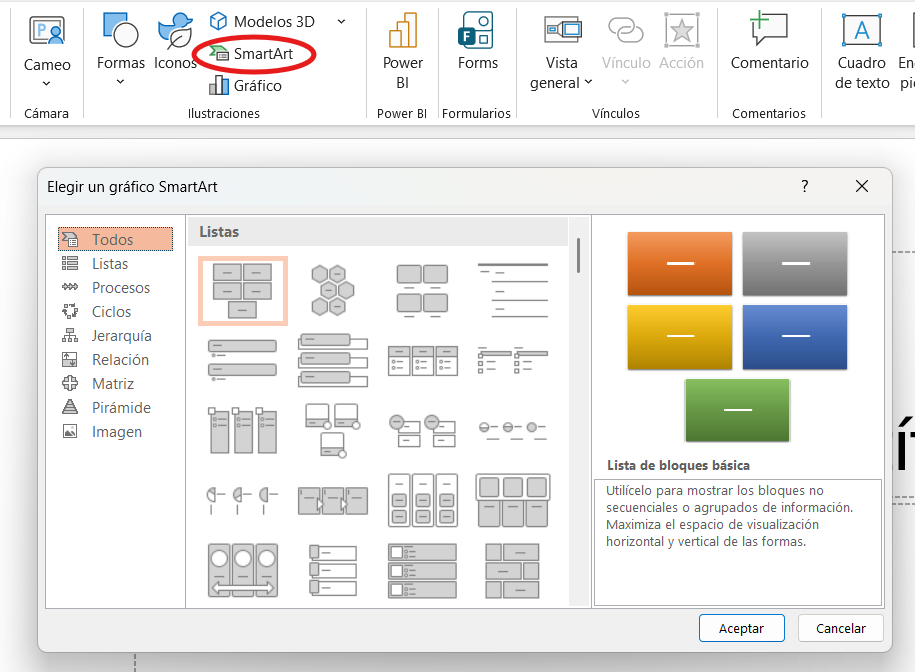
Task: Expand the Cameo dropdown arrow
Action: pyautogui.click(x=47, y=84)
